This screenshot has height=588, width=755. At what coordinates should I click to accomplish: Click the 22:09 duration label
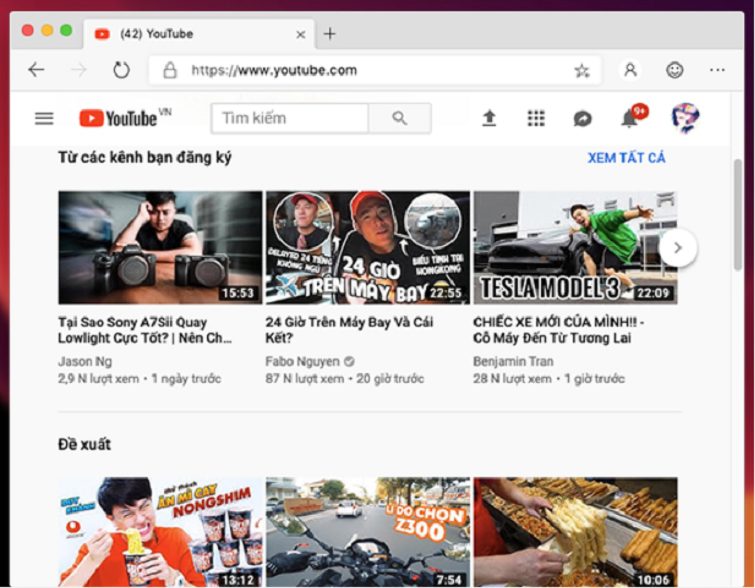(653, 293)
